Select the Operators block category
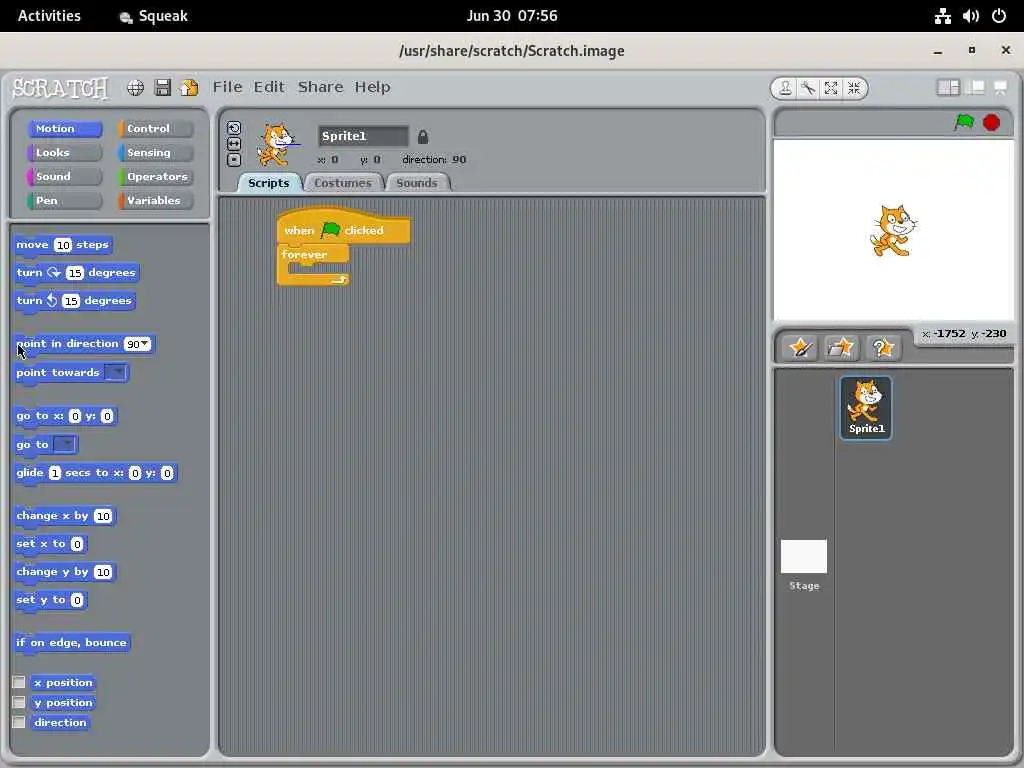The width and height of the screenshot is (1024, 768). click(156, 176)
